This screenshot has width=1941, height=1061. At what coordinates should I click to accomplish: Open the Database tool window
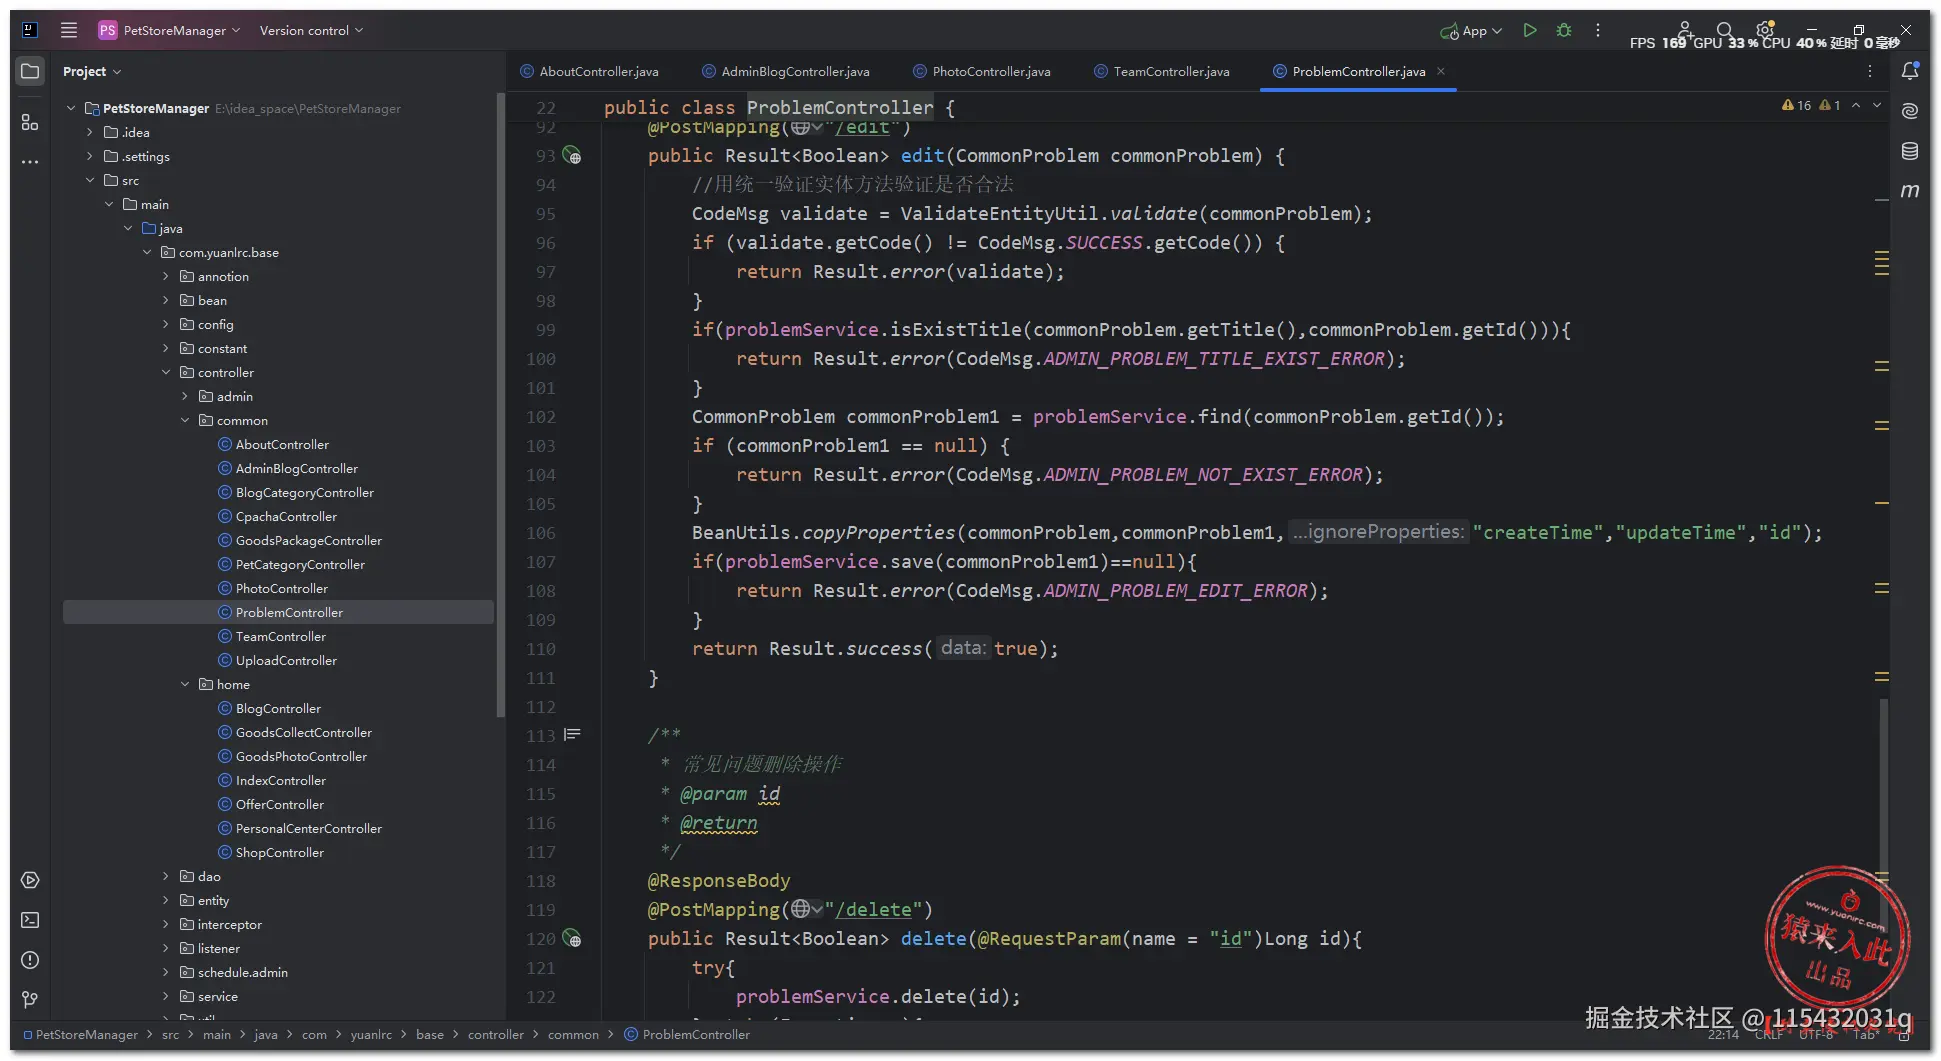1910,151
